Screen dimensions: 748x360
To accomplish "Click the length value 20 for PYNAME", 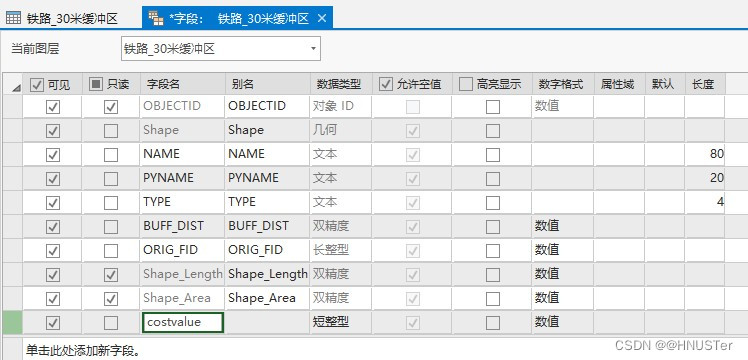I will [717, 178].
